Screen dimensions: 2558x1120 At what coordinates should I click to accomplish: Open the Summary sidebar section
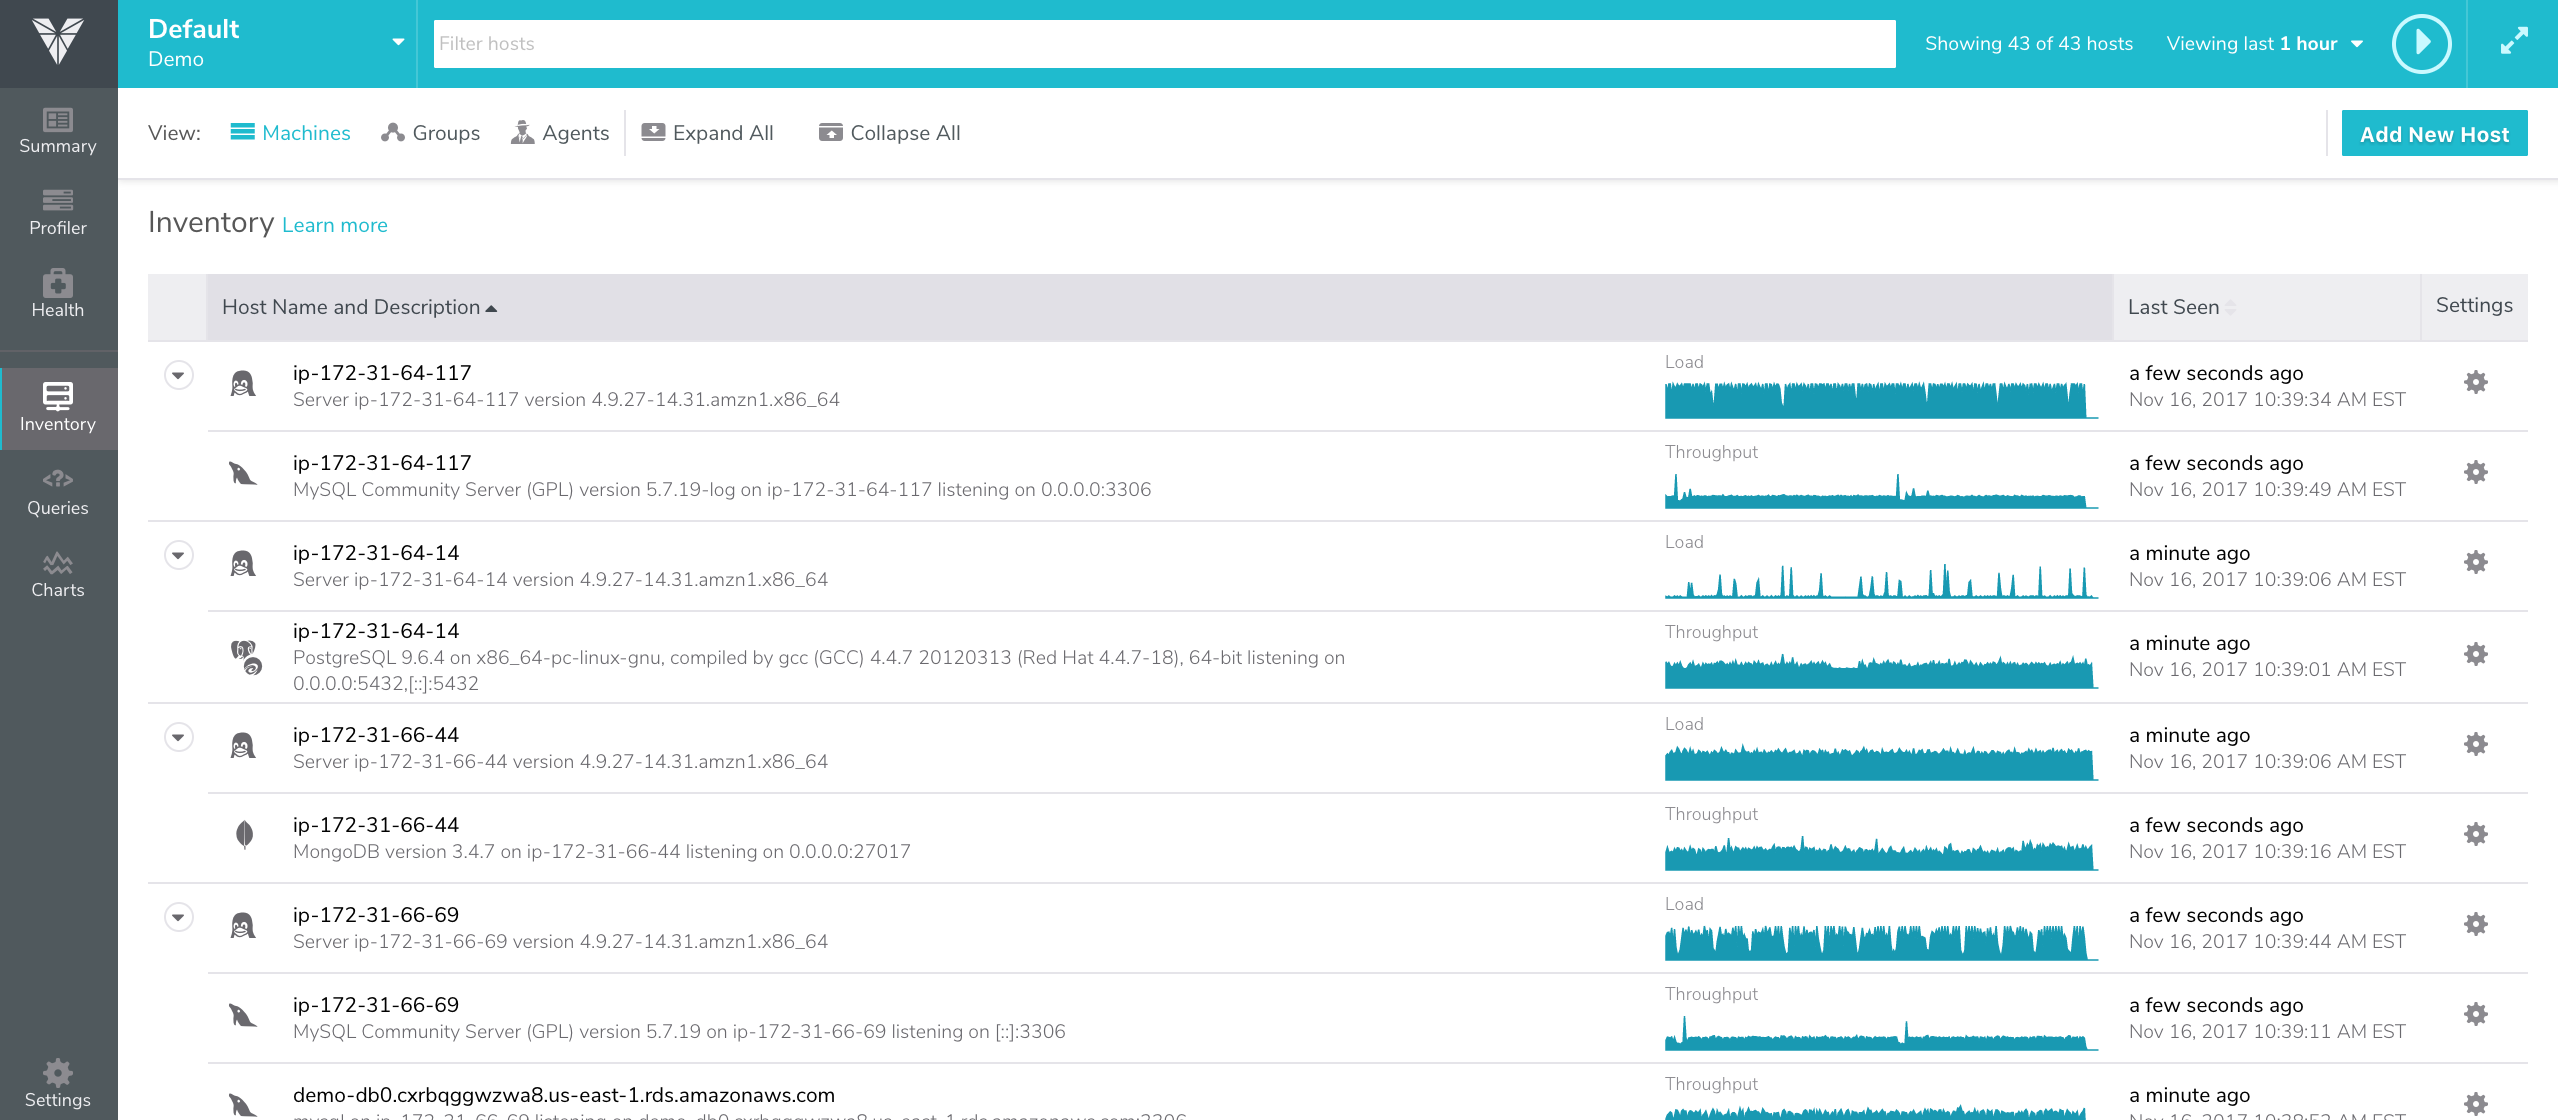point(58,131)
